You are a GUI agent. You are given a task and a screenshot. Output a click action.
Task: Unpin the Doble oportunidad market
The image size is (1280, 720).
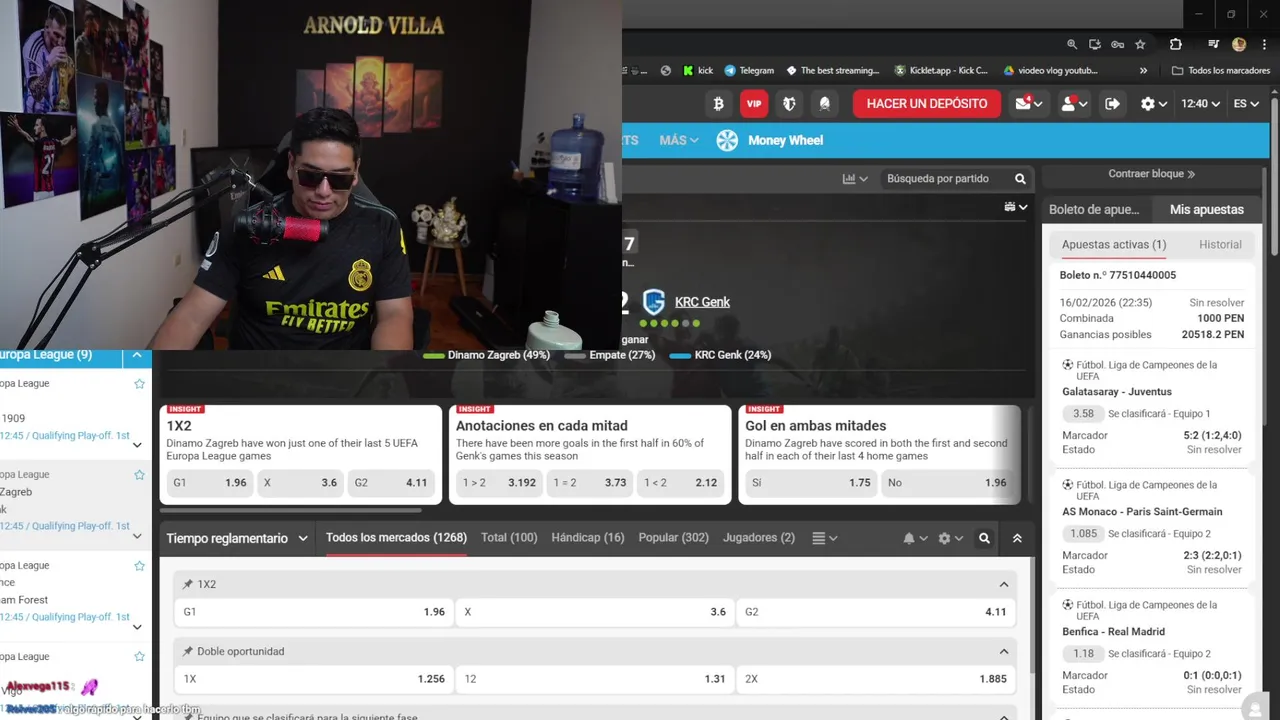[x=187, y=652]
